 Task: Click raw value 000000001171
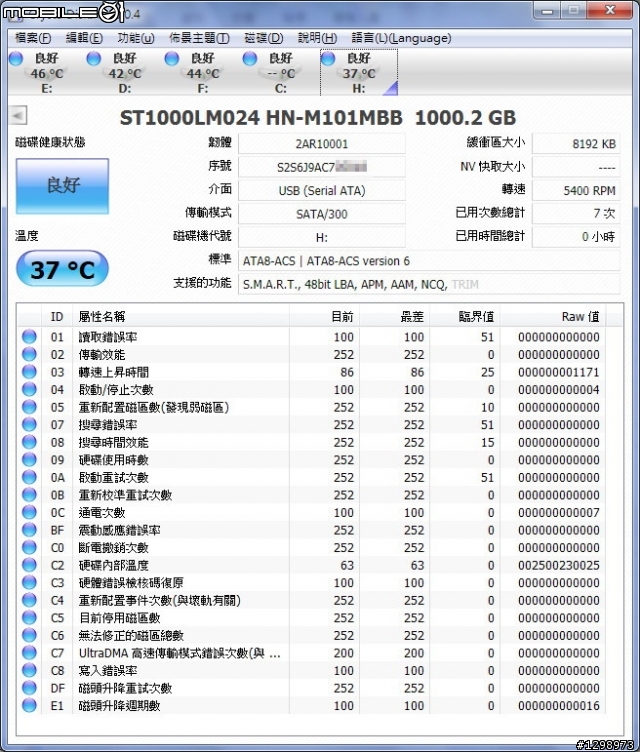pyautogui.click(x=558, y=372)
